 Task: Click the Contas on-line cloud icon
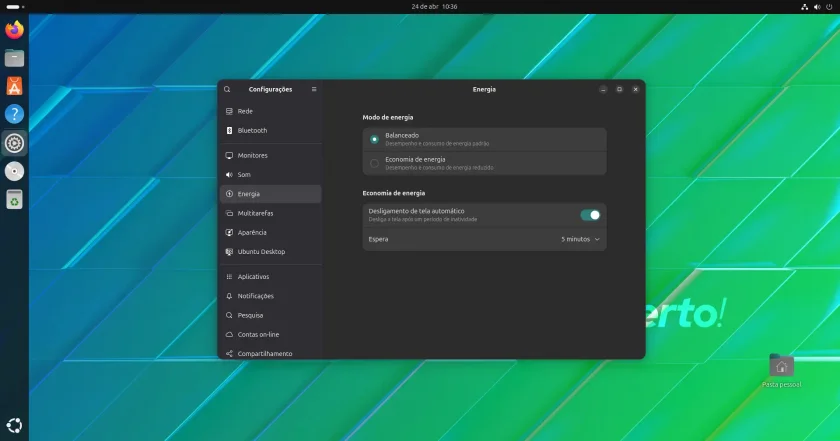(x=229, y=334)
